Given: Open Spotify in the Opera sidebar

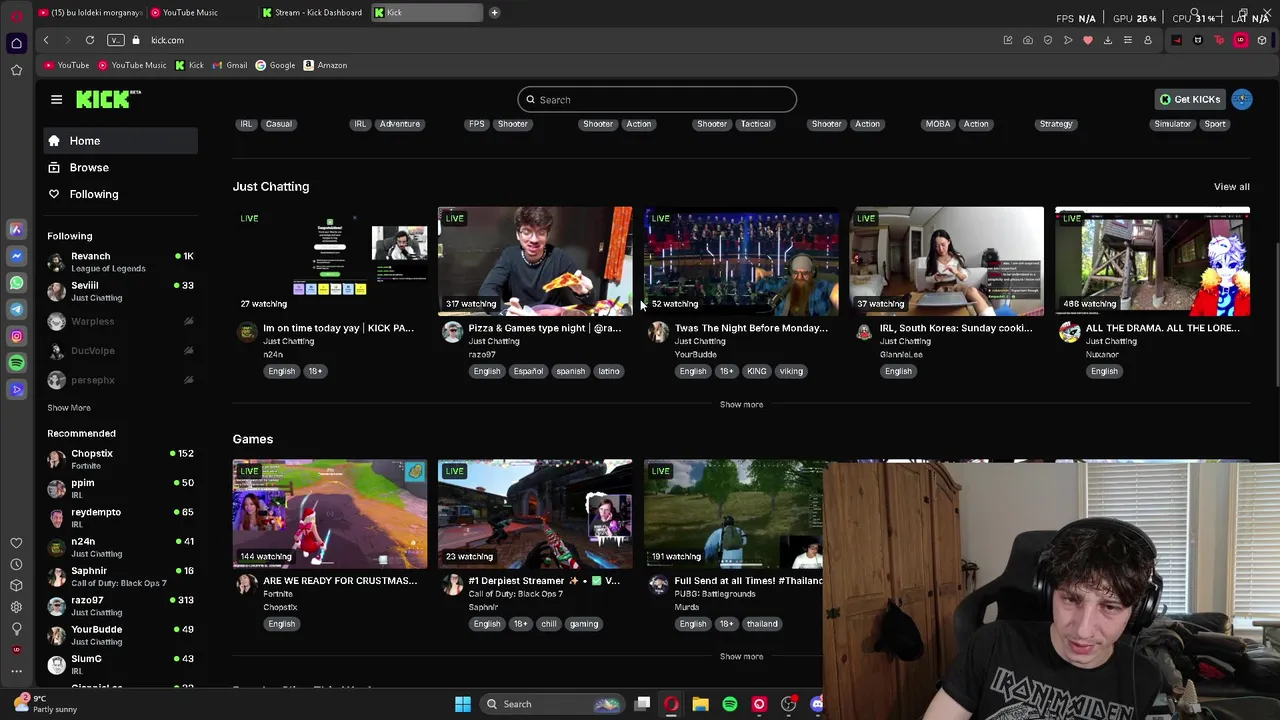Looking at the screenshot, I should pos(16,363).
